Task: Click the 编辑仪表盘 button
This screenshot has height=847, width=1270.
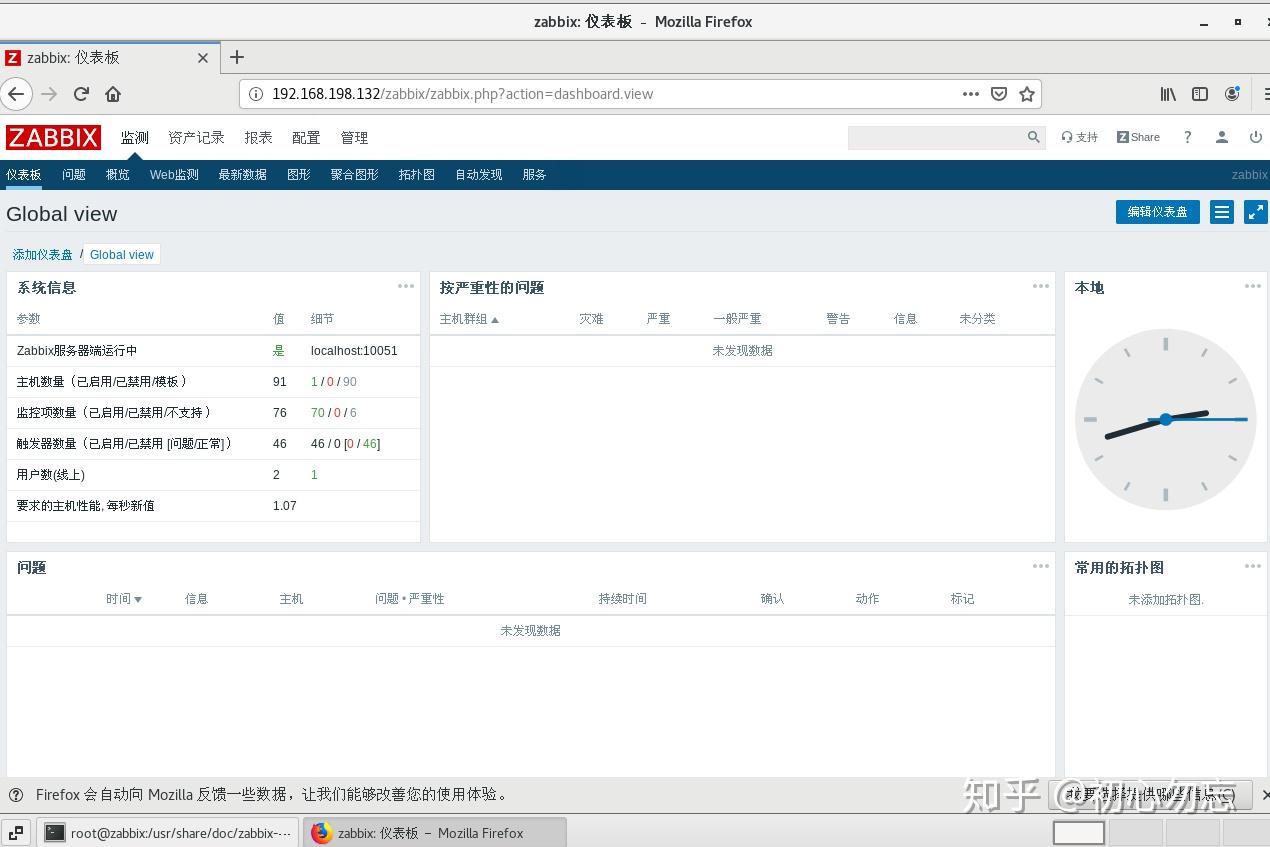Action: pos(1158,212)
